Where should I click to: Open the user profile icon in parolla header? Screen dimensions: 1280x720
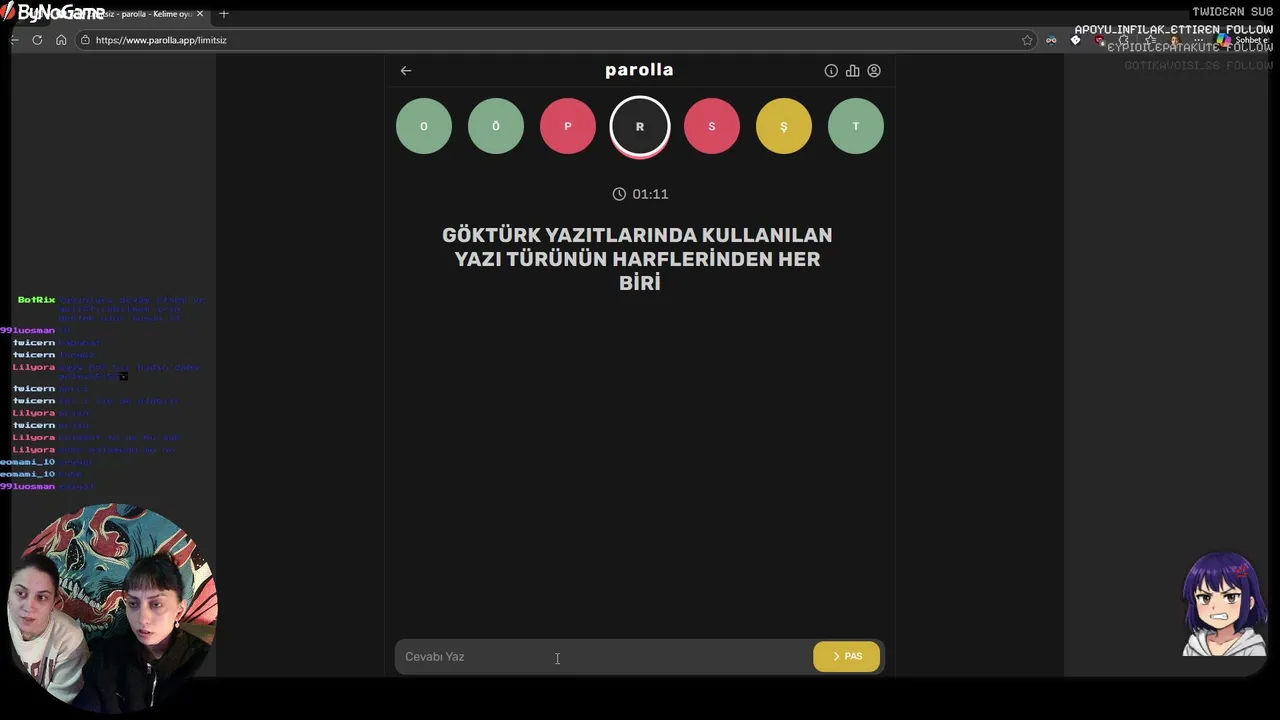[x=874, y=71]
